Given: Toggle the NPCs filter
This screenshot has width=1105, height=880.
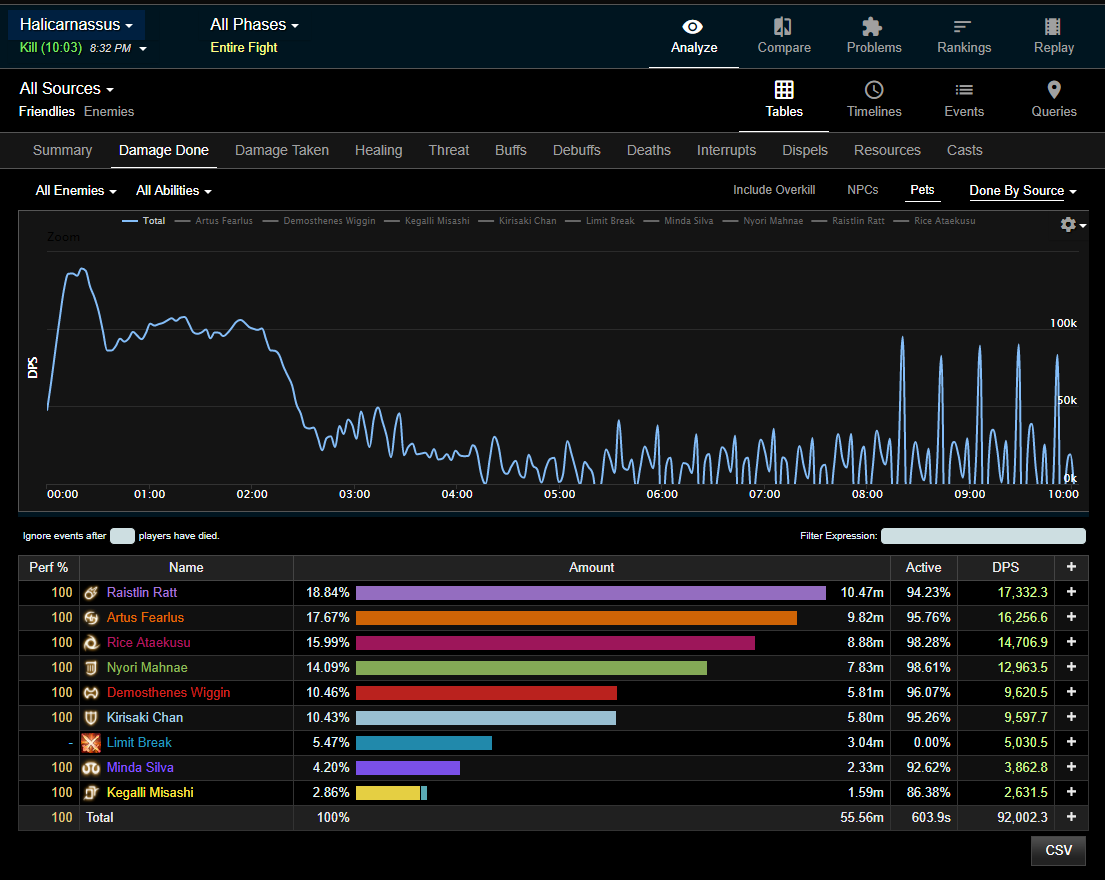Looking at the screenshot, I should click(863, 190).
